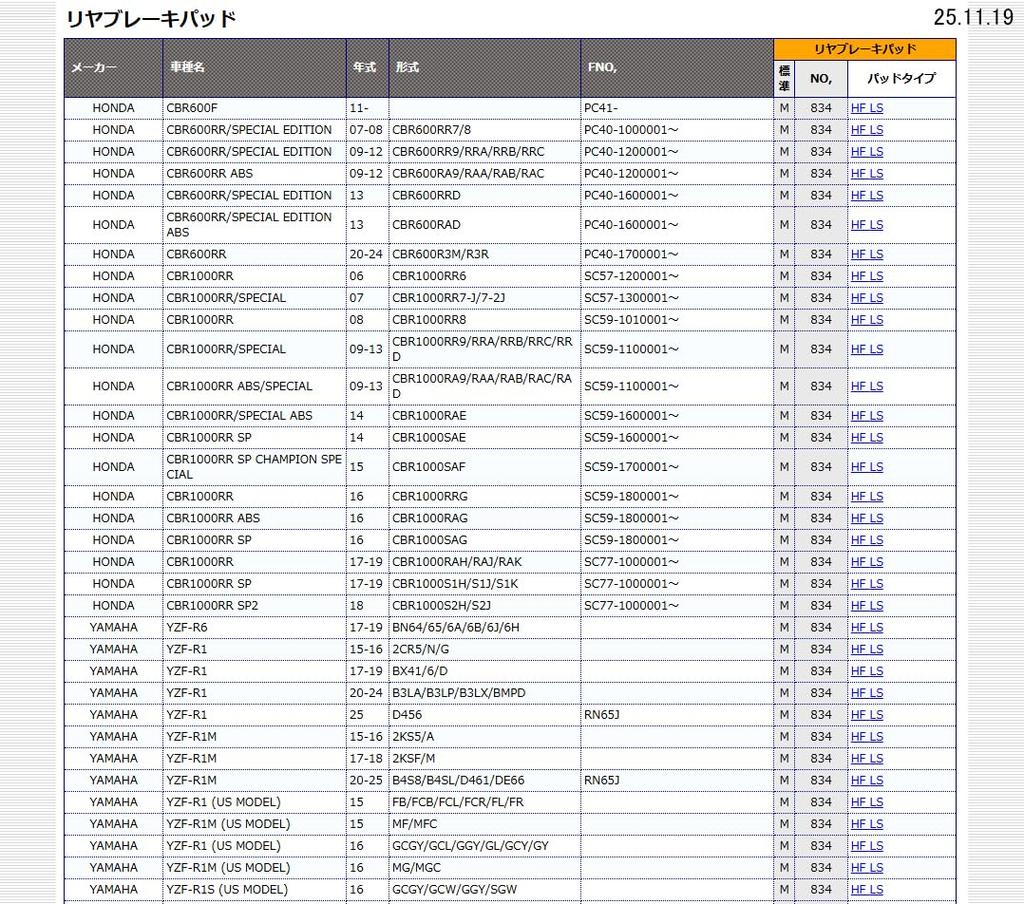Click the 25.11.19 date text

point(972,17)
